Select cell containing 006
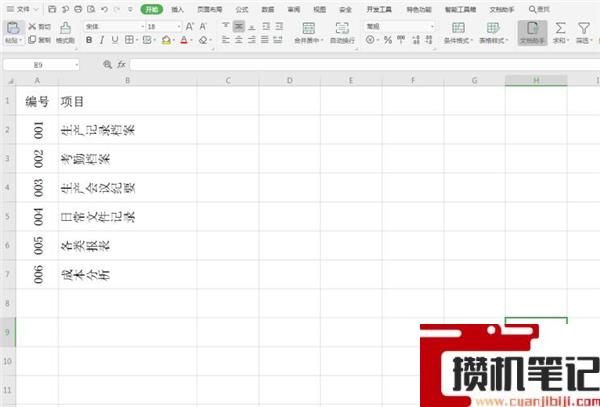This screenshot has height=407, width=600. click(37, 274)
